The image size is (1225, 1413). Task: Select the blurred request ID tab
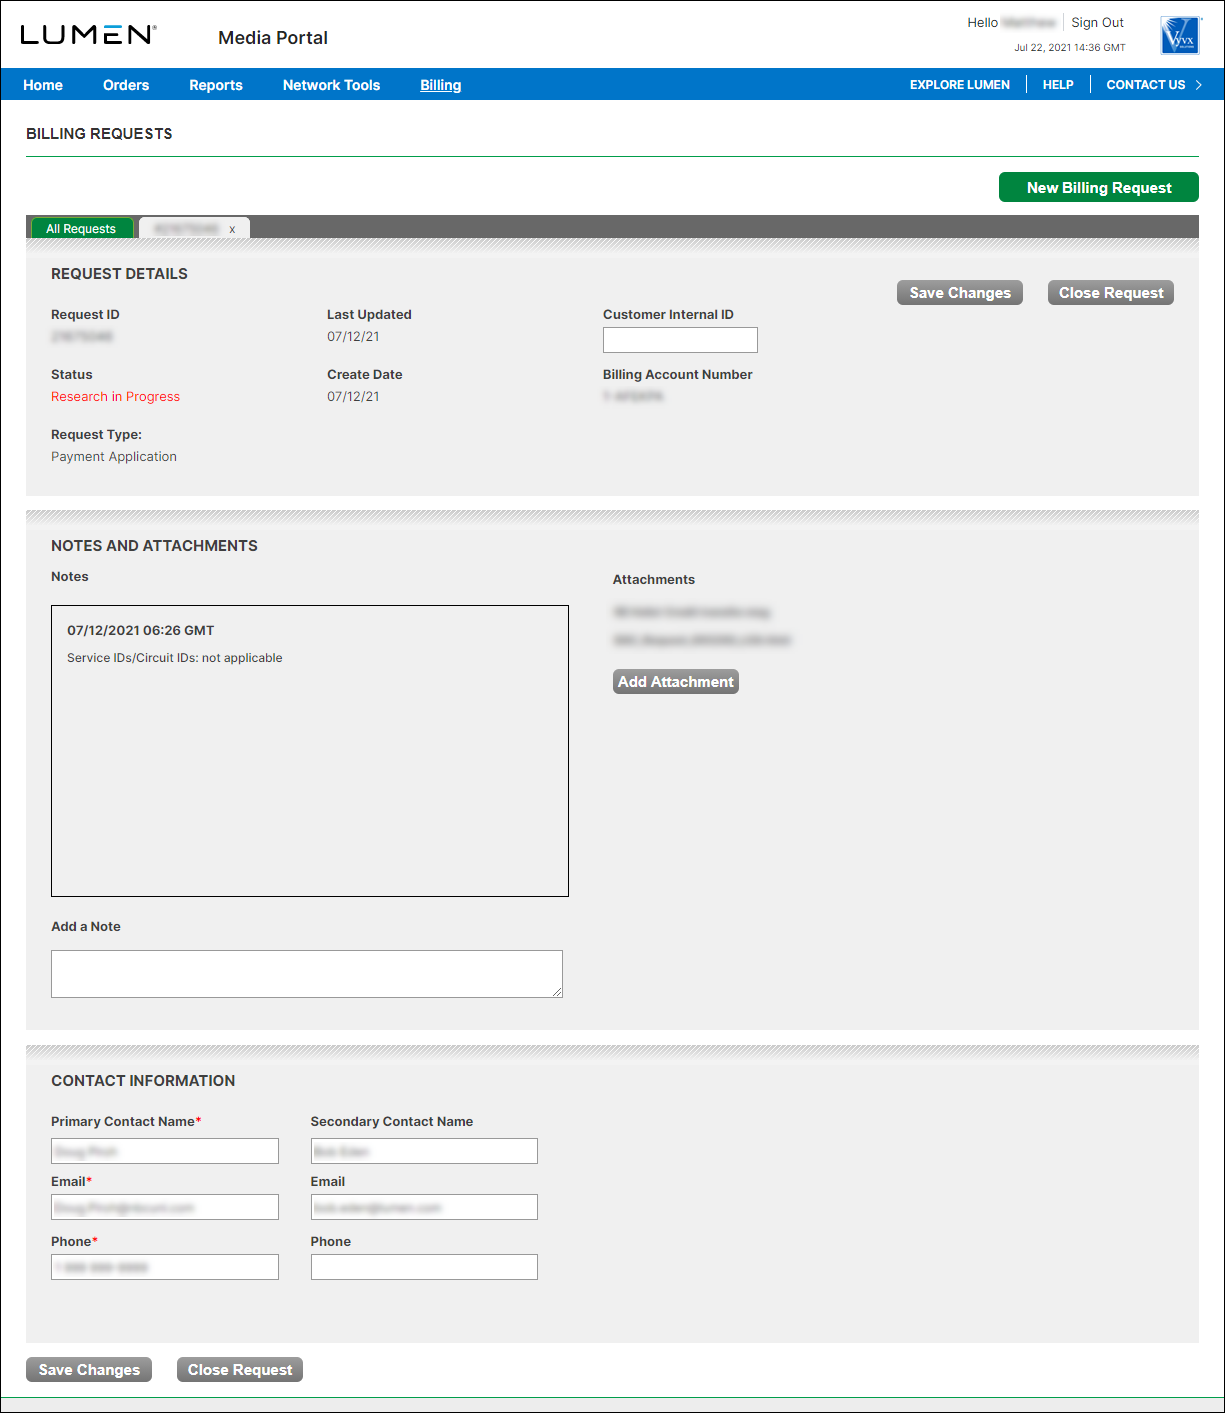tap(187, 229)
